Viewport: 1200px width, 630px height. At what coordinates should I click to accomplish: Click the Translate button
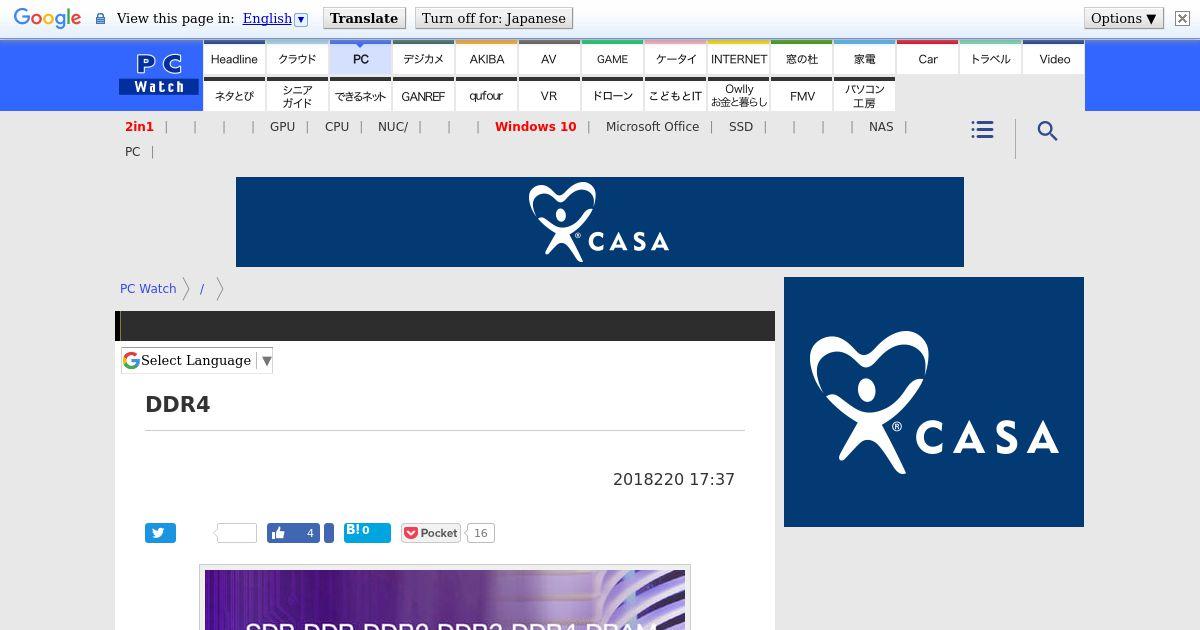pos(364,18)
